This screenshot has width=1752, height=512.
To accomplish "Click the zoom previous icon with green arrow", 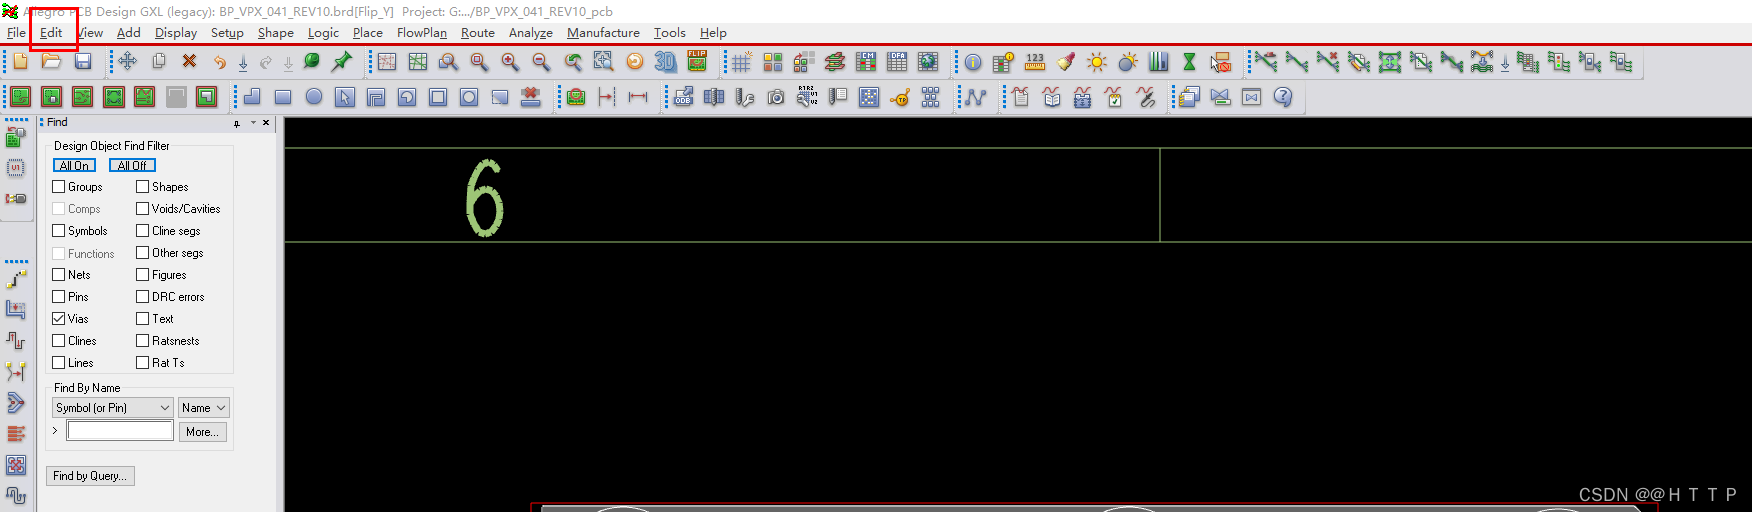I will tap(572, 62).
